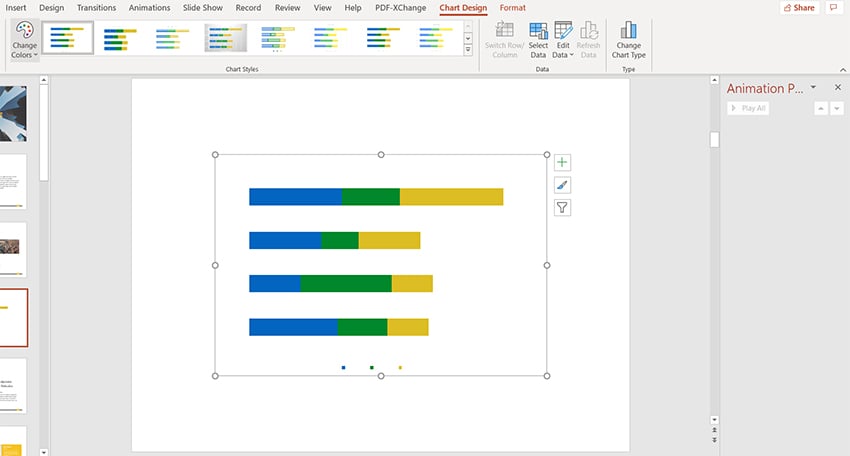Switch to the Format tab
The image size is (850, 456).
pyautogui.click(x=512, y=8)
